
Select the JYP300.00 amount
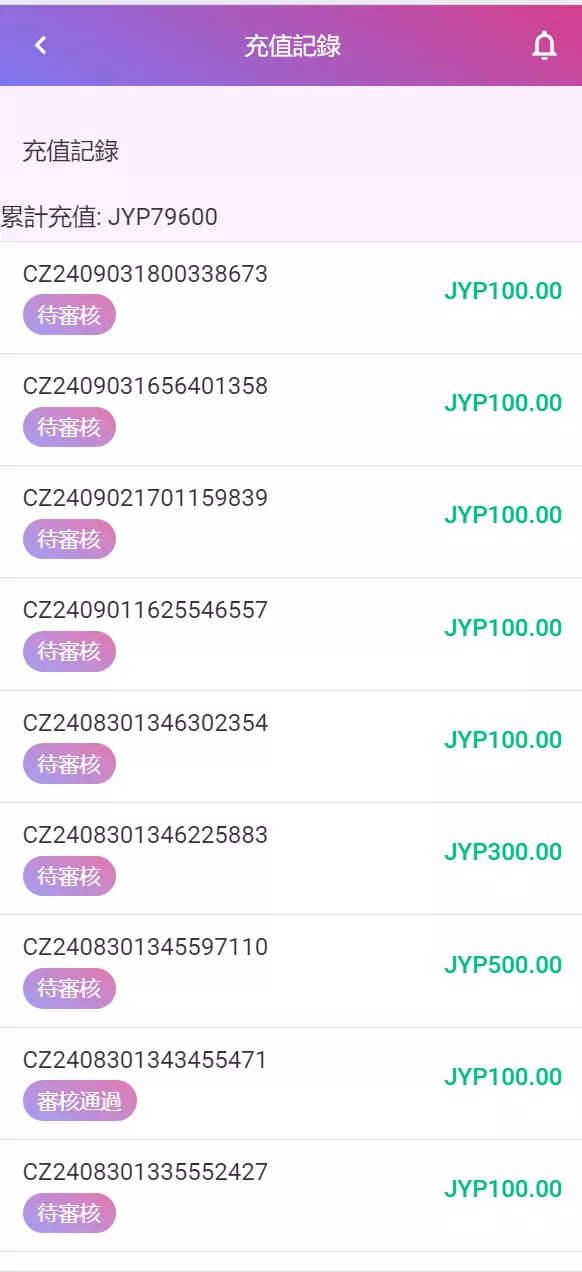tap(503, 852)
